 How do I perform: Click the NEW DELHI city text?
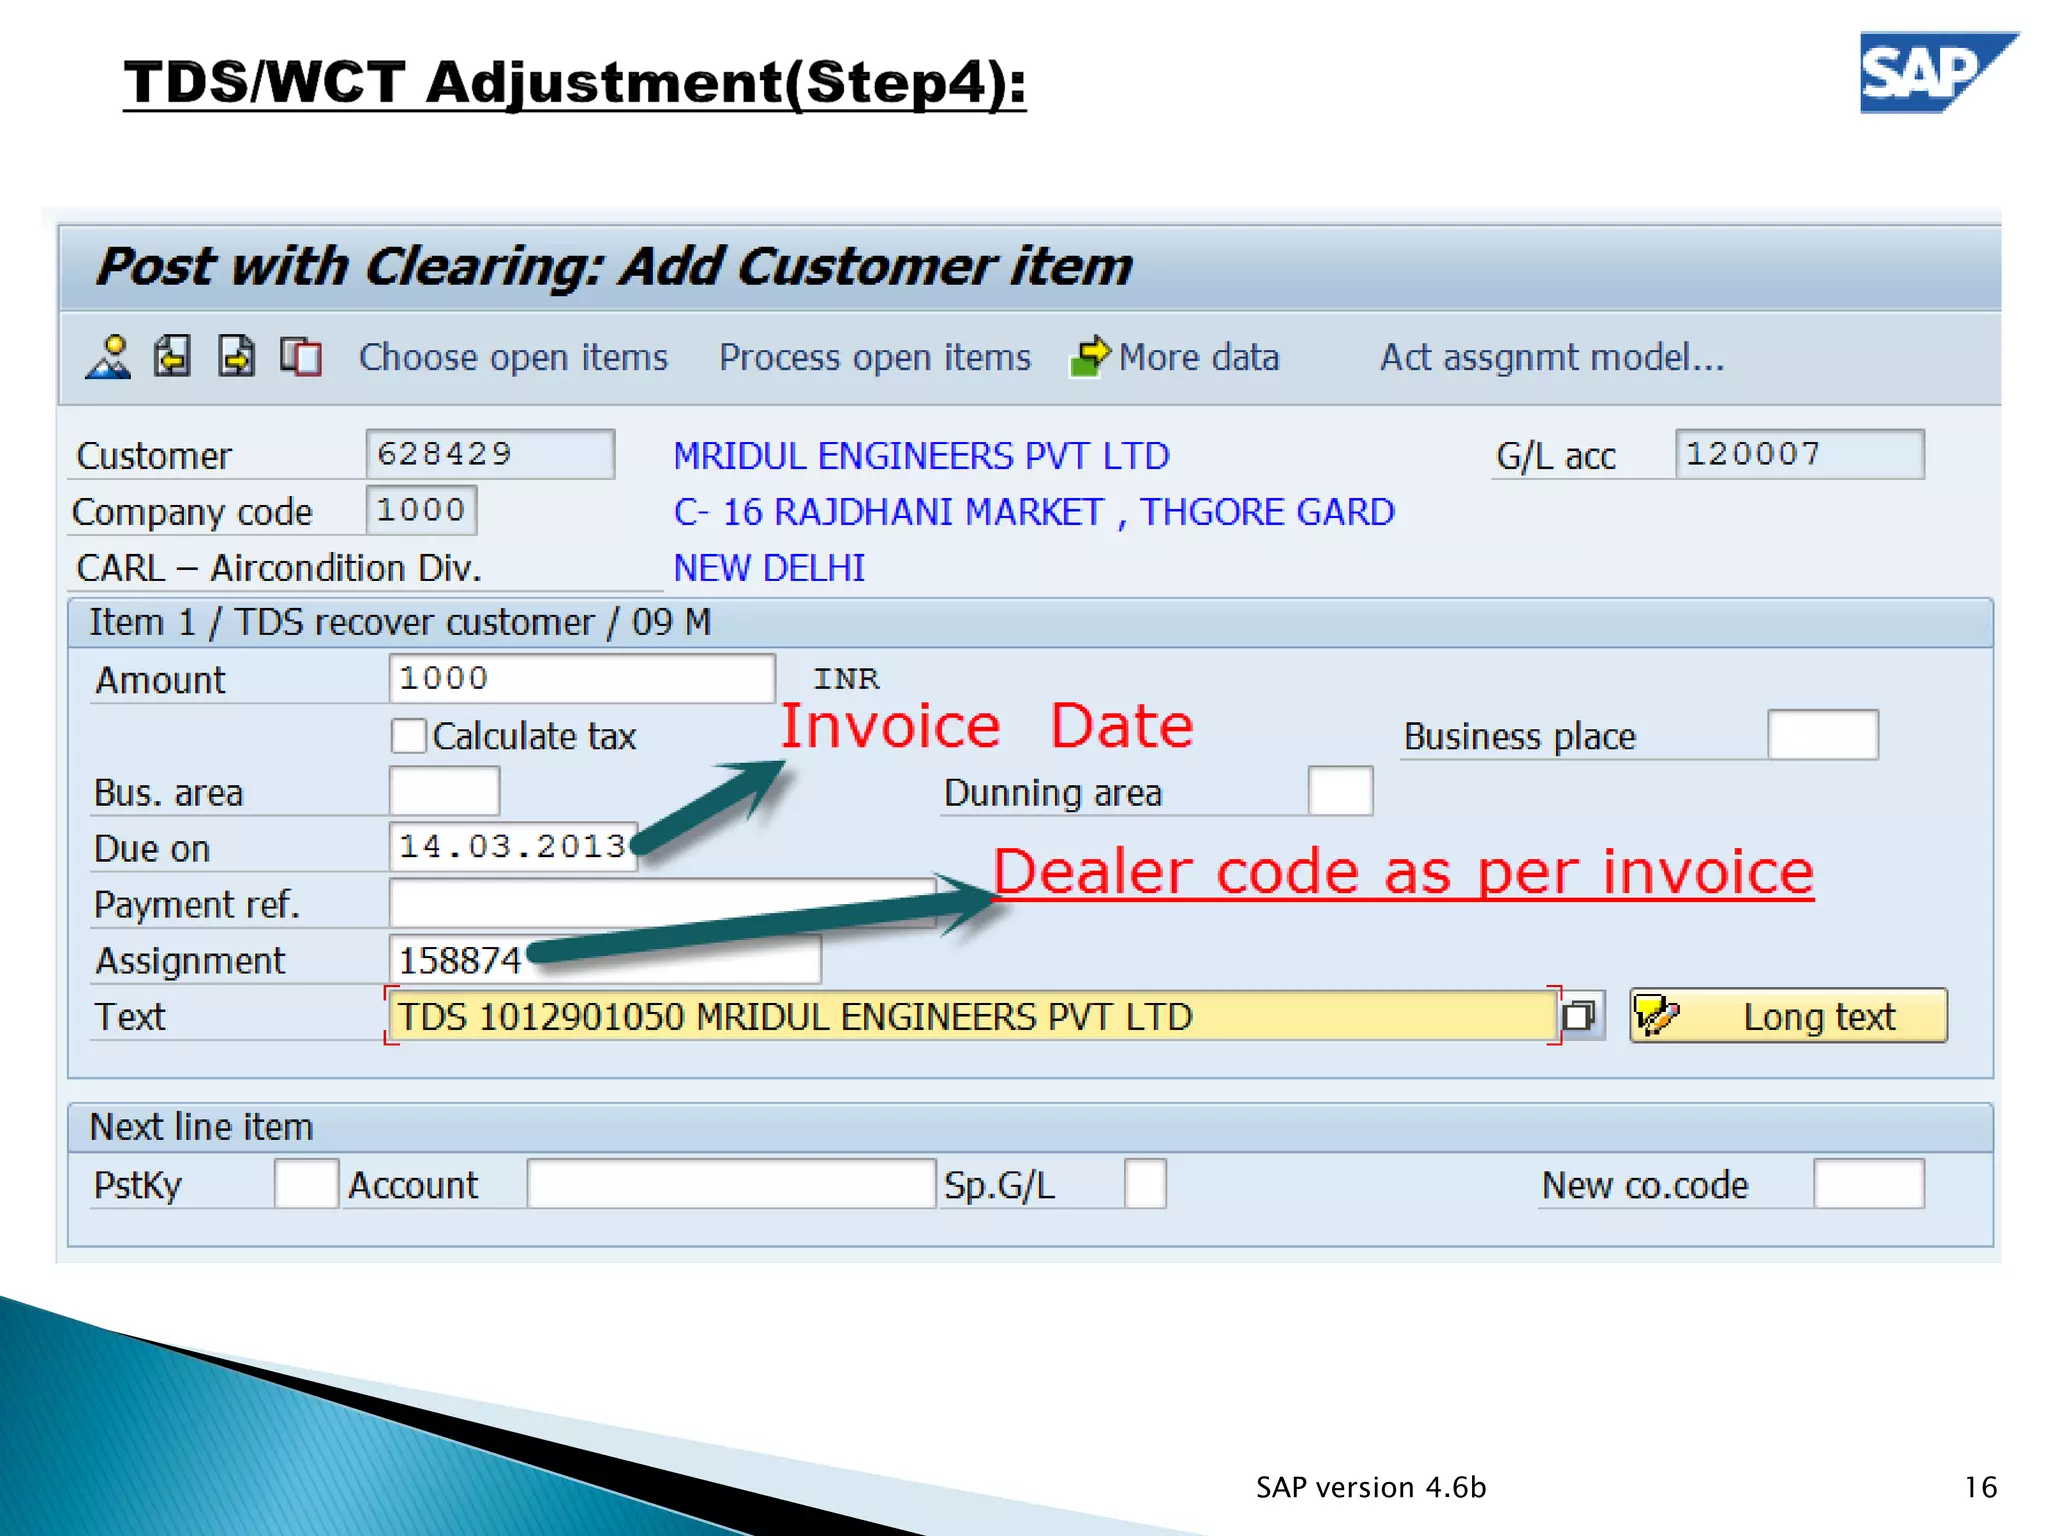coord(769,568)
